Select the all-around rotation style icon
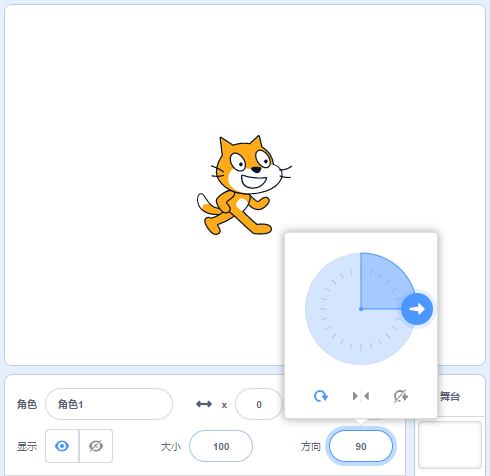490x476 pixels. [x=321, y=396]
